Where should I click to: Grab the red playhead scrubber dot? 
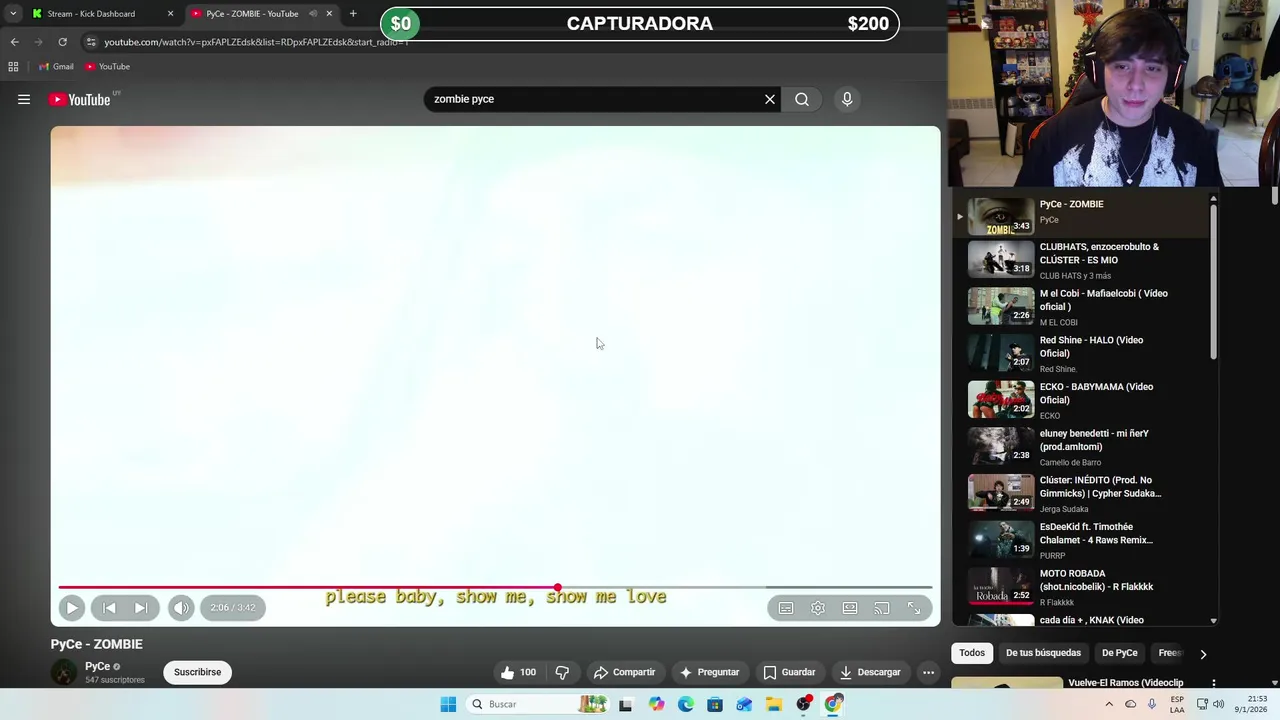(x=557, y=588)
